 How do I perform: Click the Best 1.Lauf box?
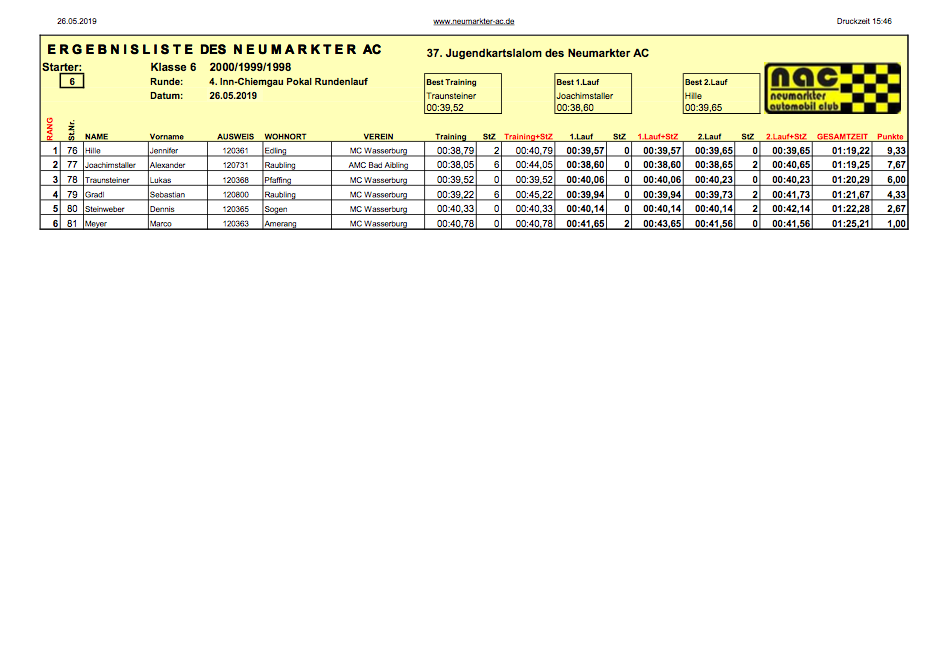593,93
